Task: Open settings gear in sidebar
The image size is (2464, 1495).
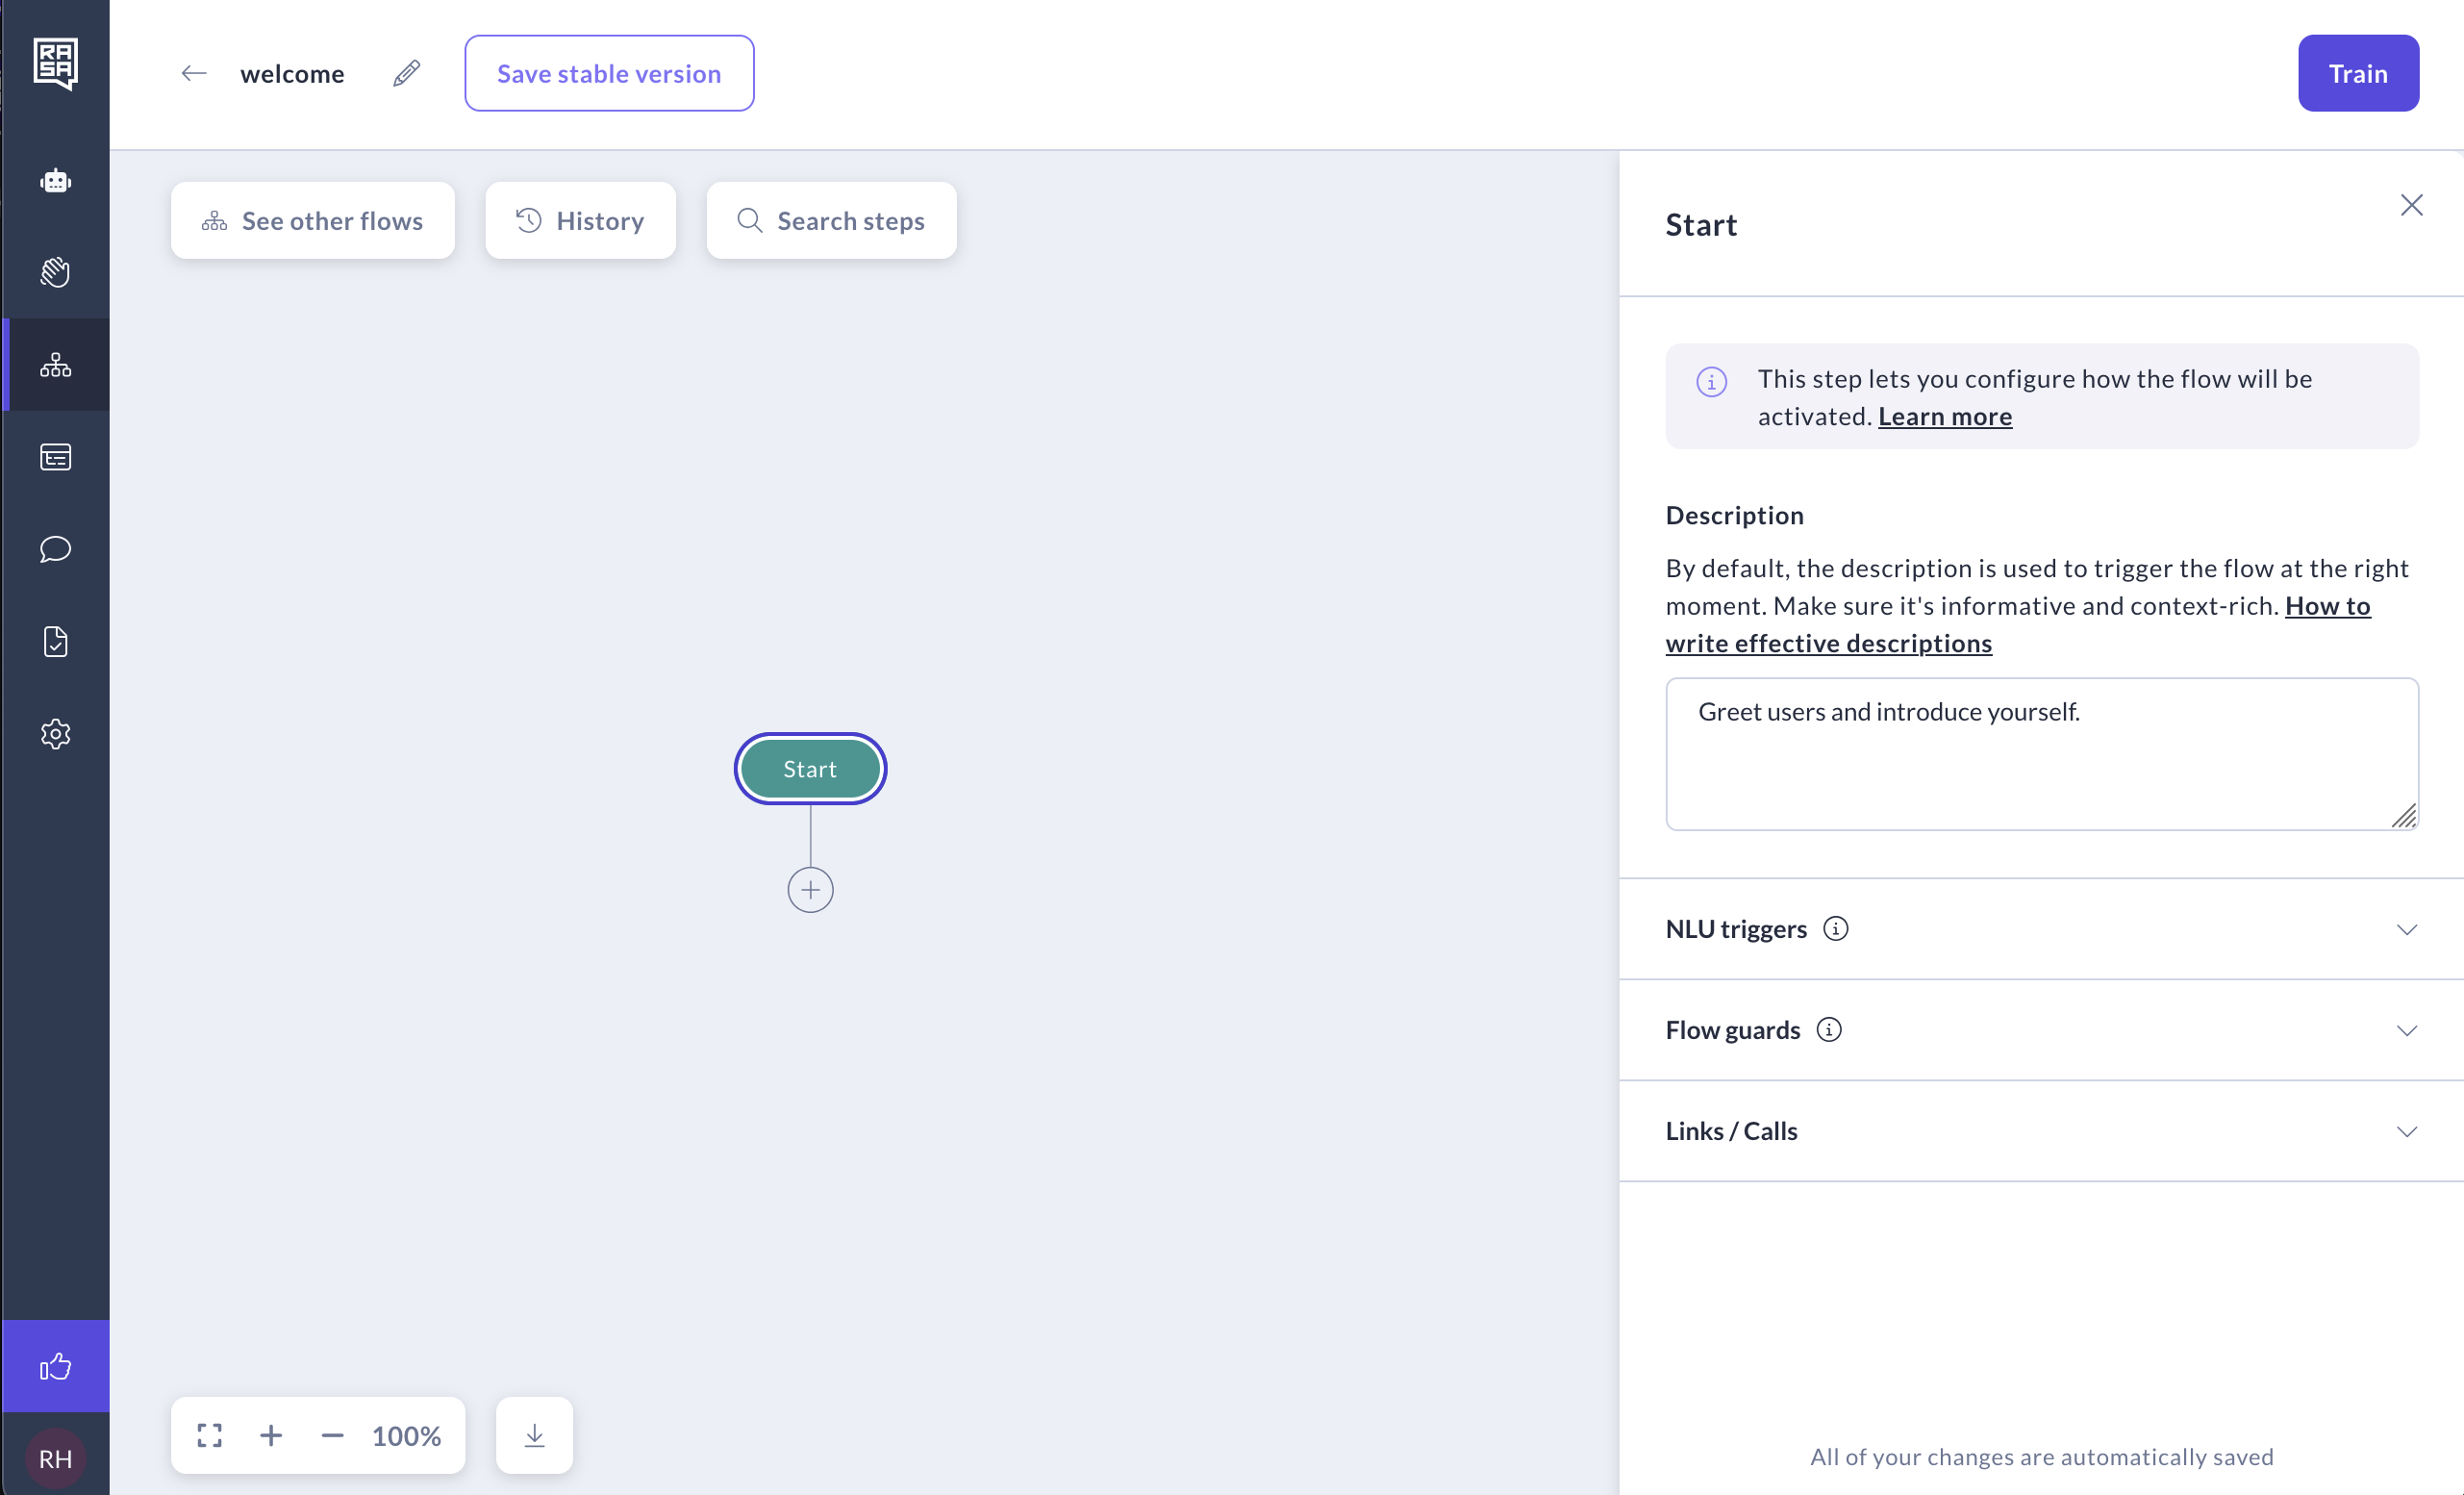Action: [x=55, y=733]
